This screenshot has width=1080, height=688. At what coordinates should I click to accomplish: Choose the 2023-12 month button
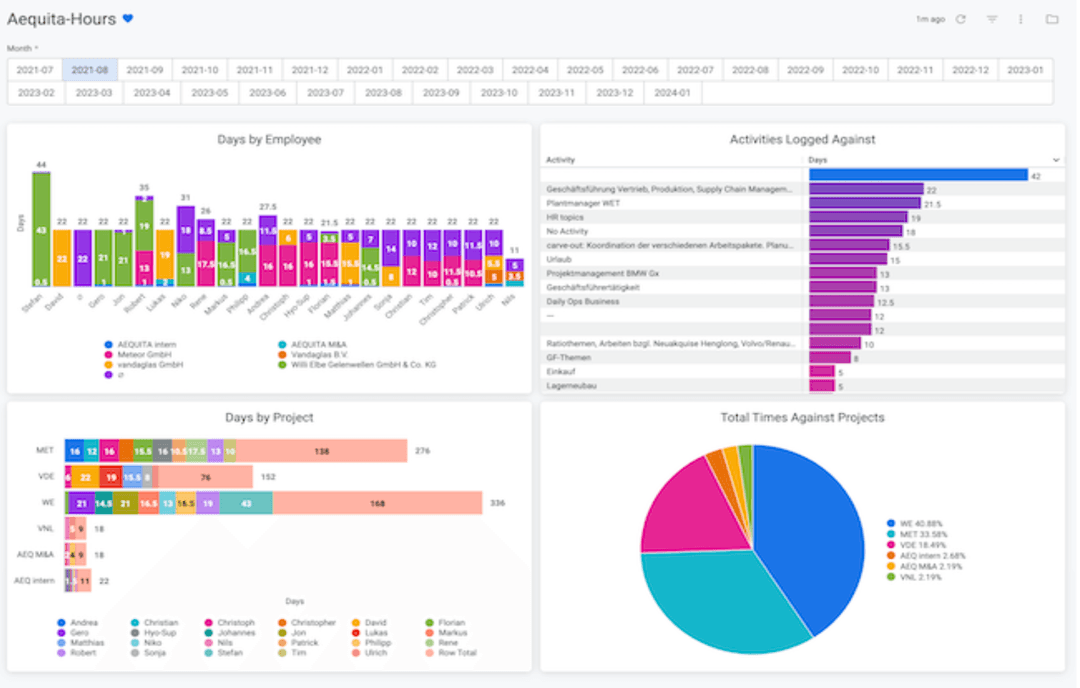tap(614, 92)
